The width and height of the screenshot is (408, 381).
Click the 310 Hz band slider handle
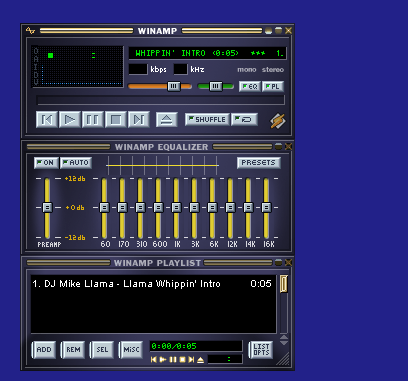coord(140,208)
